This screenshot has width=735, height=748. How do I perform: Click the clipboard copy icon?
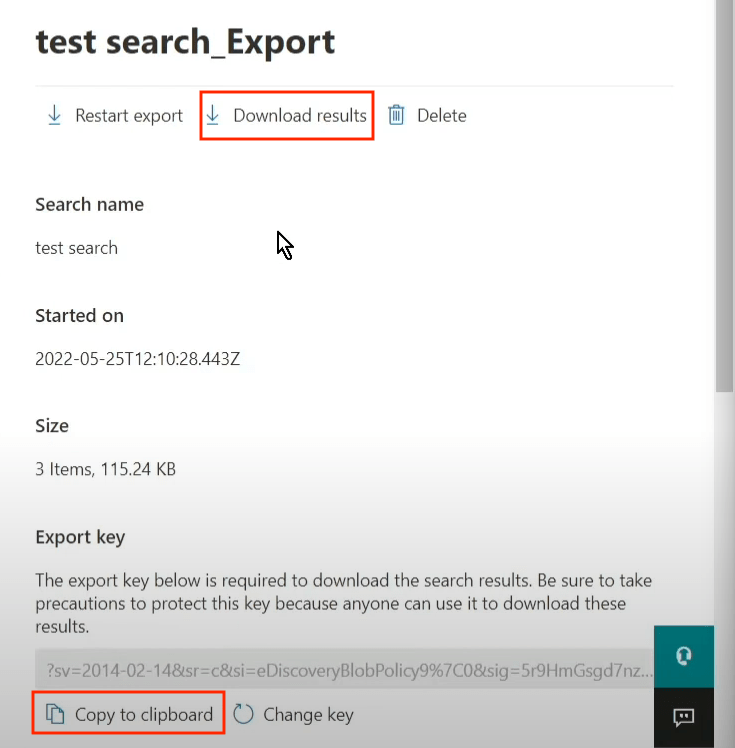(x=55, y=715)
